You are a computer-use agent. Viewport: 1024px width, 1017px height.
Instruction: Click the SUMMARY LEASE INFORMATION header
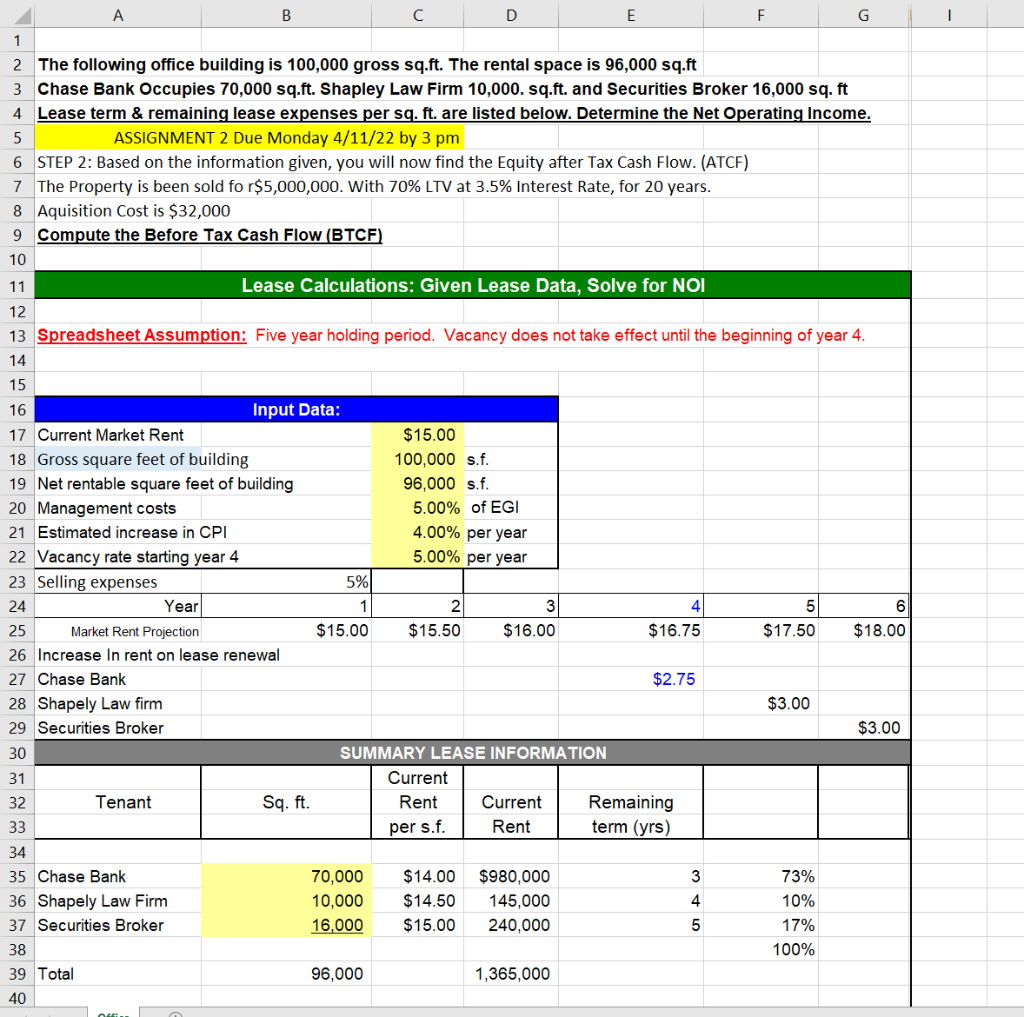473,753
